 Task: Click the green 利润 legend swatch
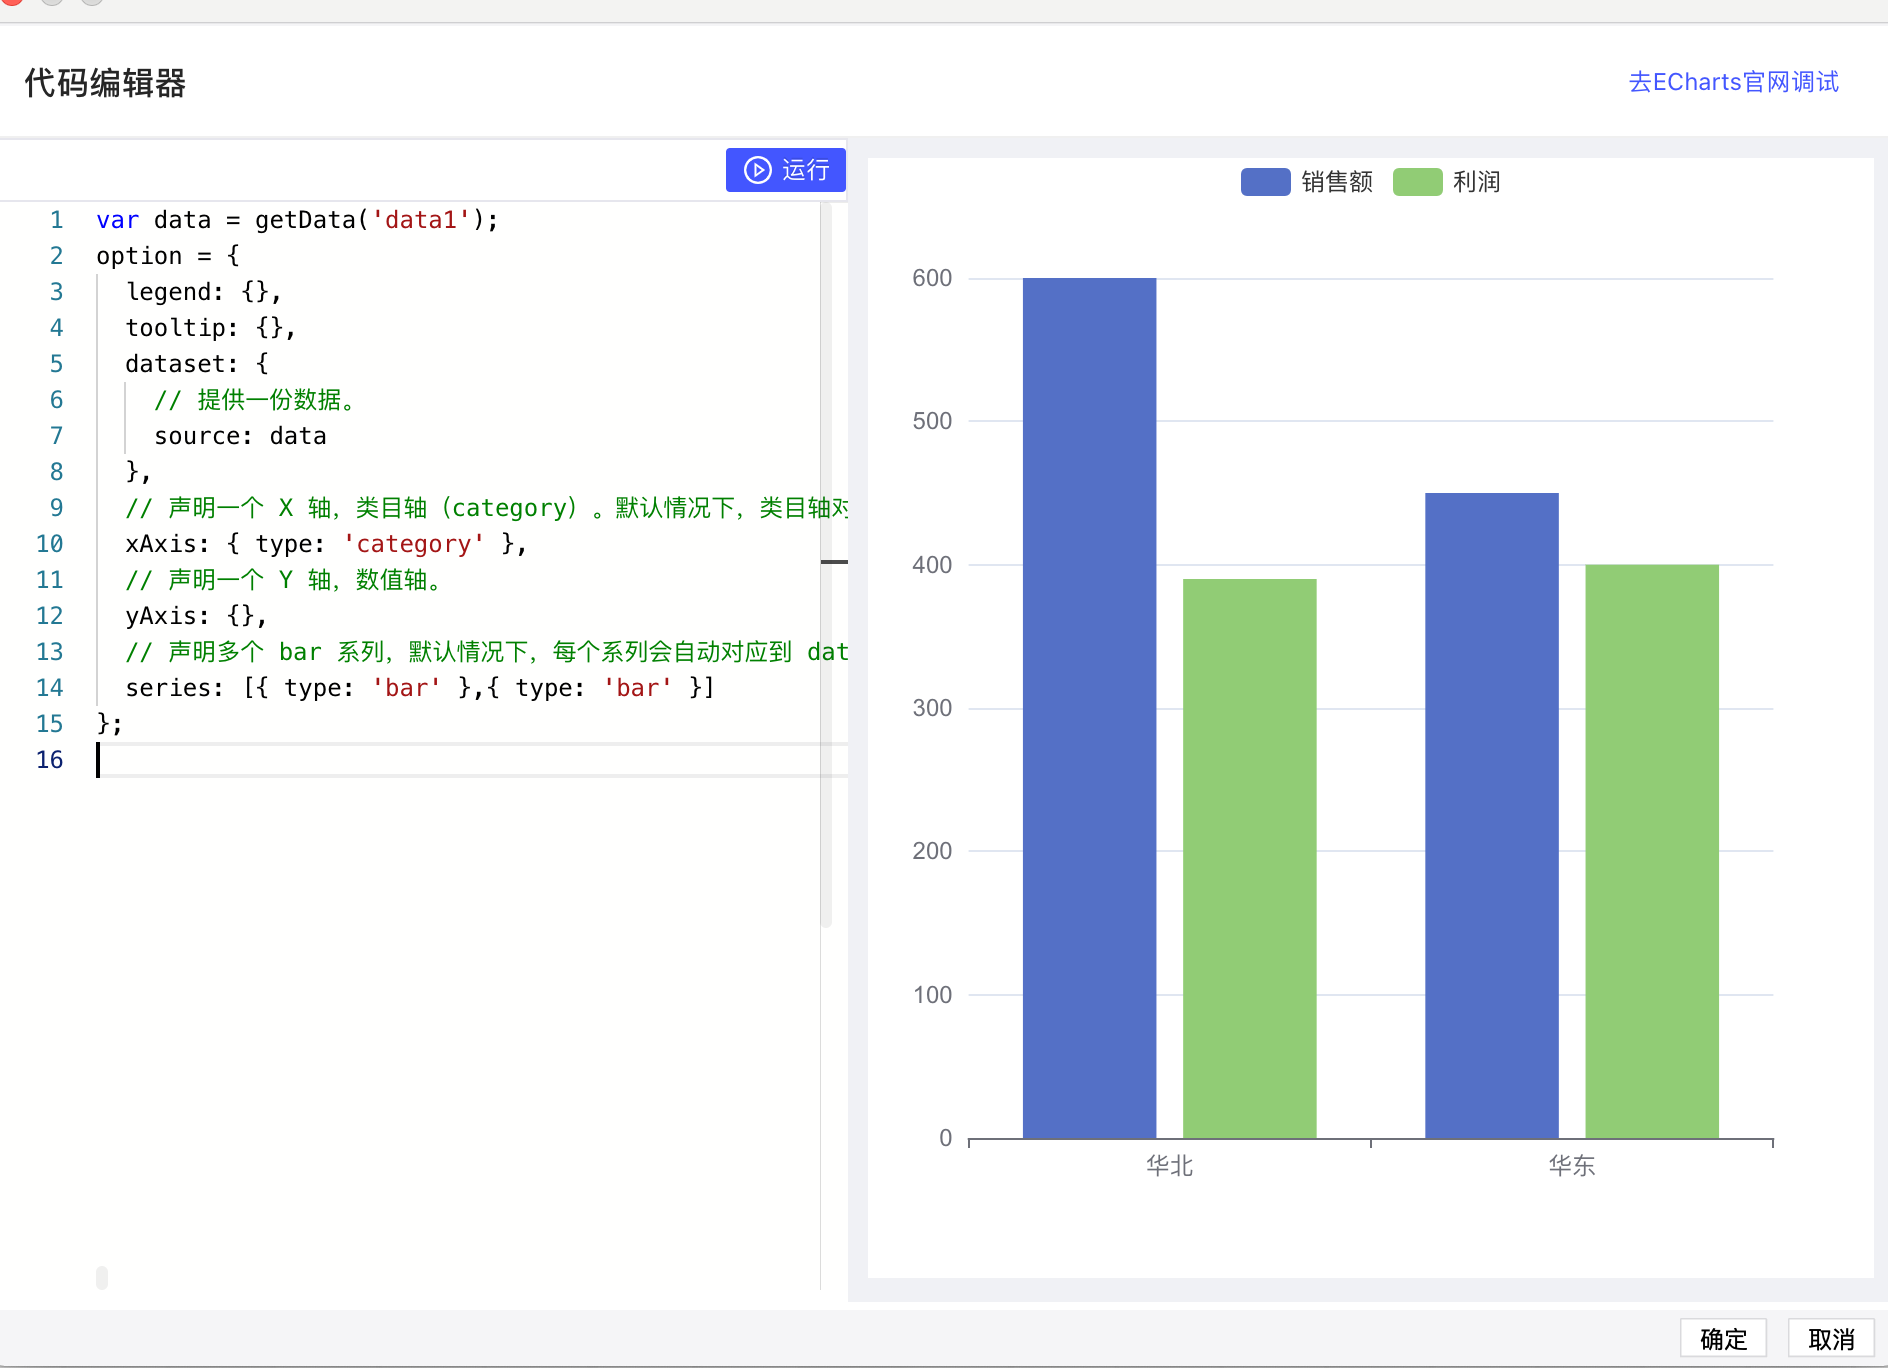click(1417, 182)
